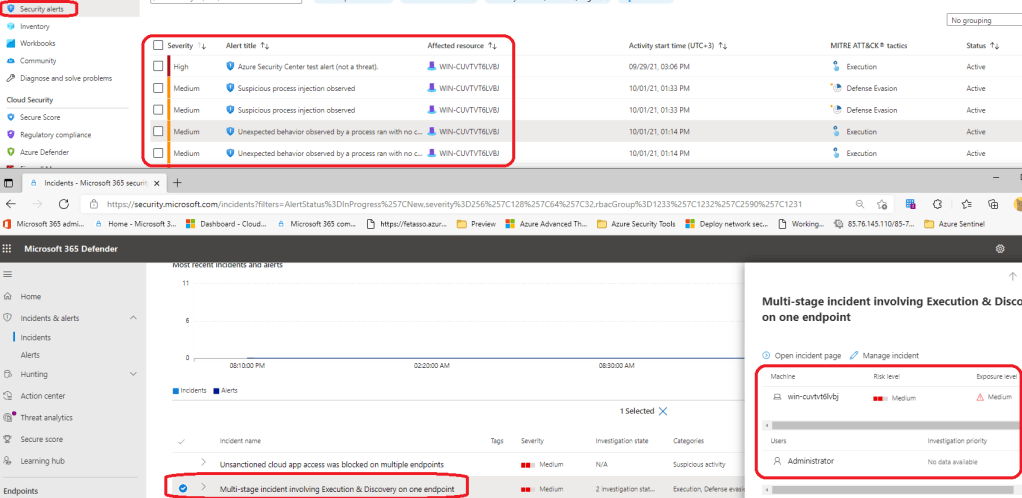The height and width of the screenshot is (498, 1022).
Task: Click the Microsoft 365 Defender settings gear
Action: (1000, 248)
